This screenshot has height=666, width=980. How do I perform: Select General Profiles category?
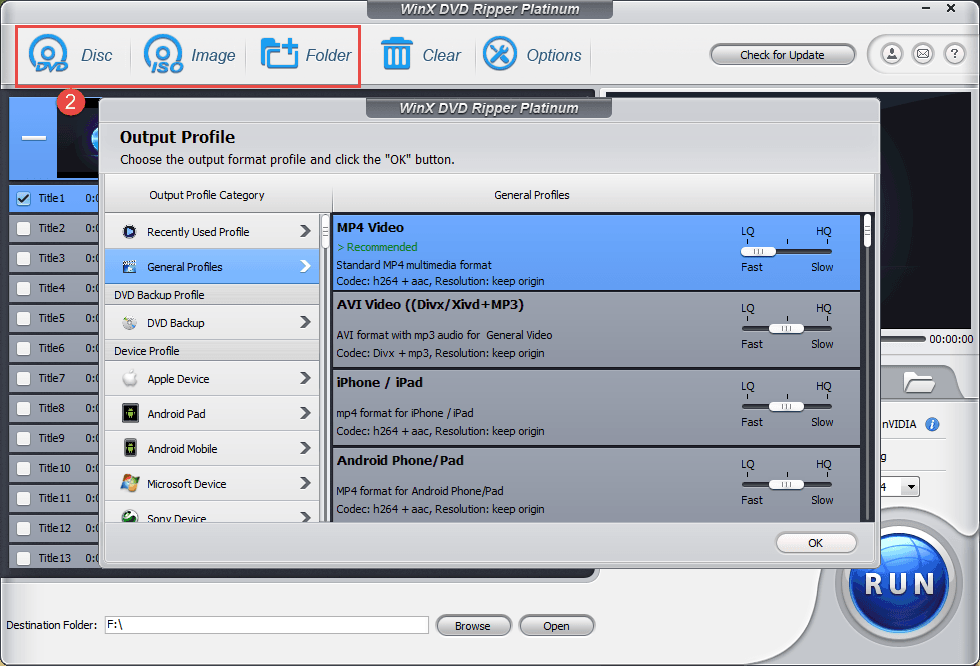pyautogui.click(x=212, y=267)
